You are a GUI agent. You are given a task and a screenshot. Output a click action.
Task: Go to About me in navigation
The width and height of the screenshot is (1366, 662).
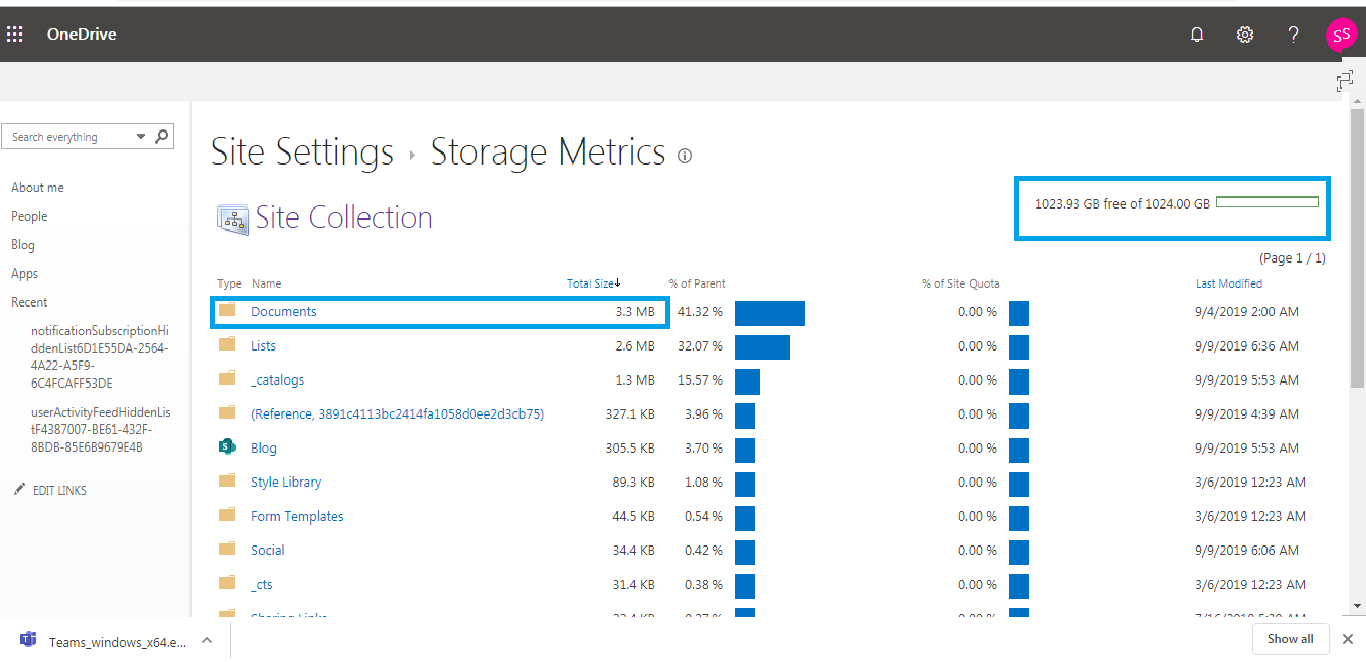pos(37,188)
